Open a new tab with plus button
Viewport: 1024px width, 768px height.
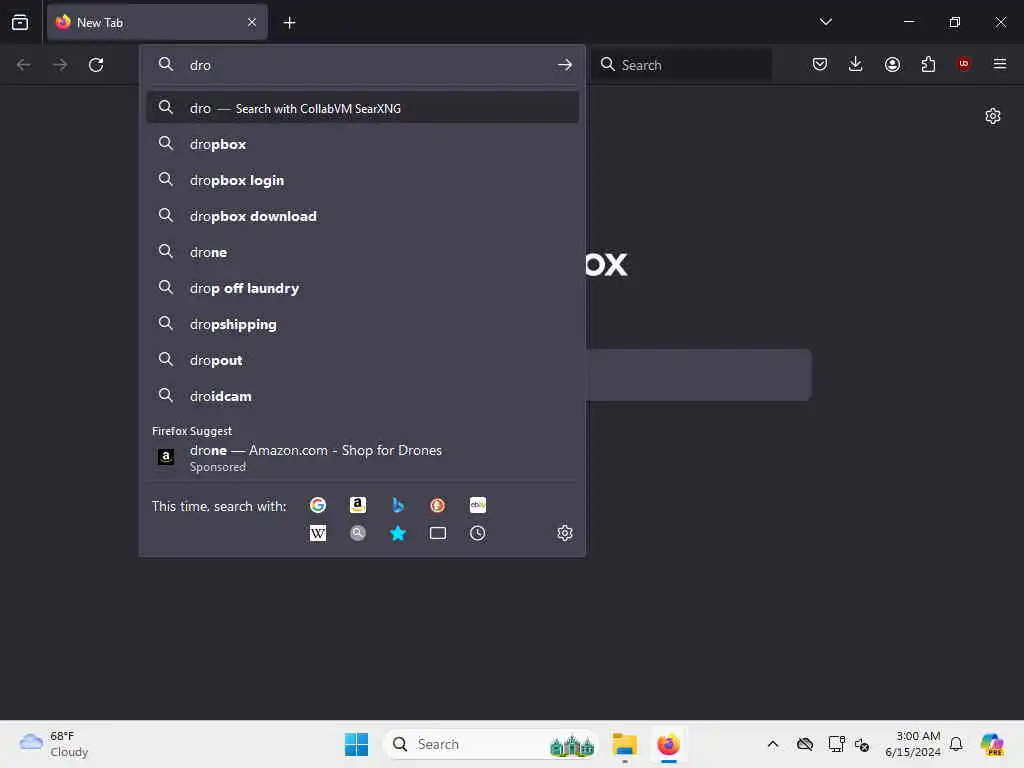(289, 23)
